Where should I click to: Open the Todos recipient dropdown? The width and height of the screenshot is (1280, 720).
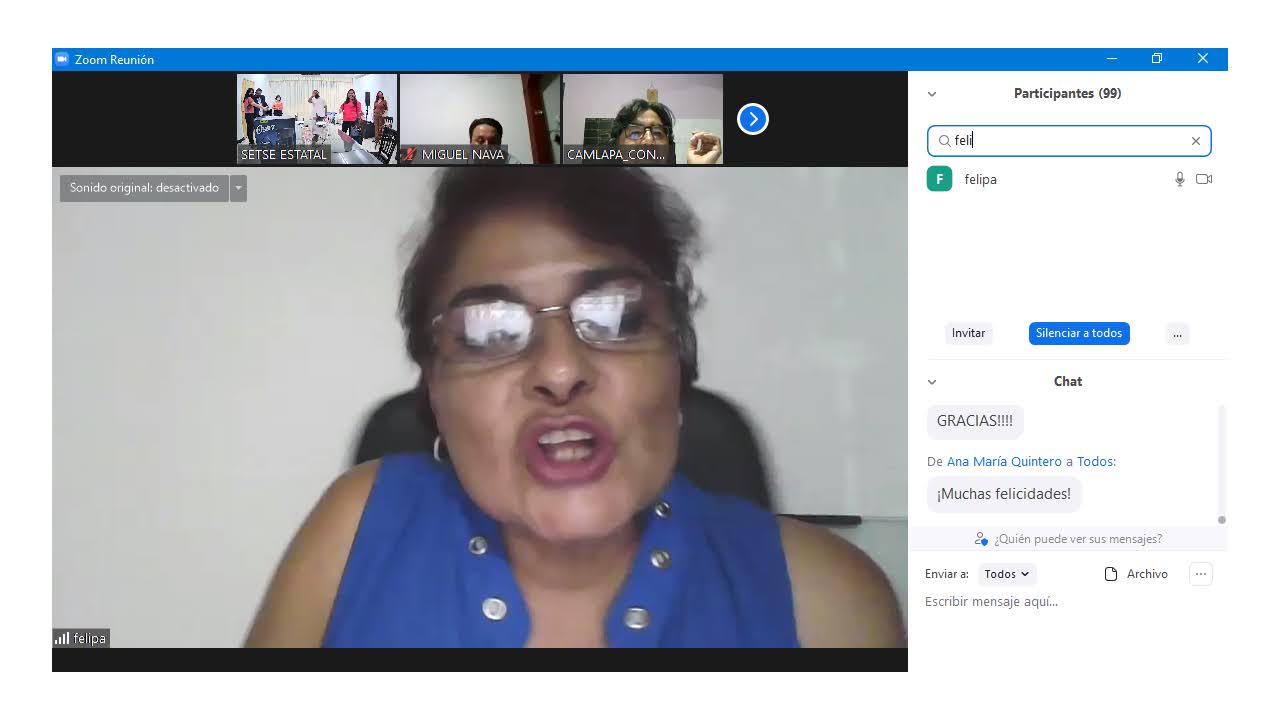(x=1006, y=574)
